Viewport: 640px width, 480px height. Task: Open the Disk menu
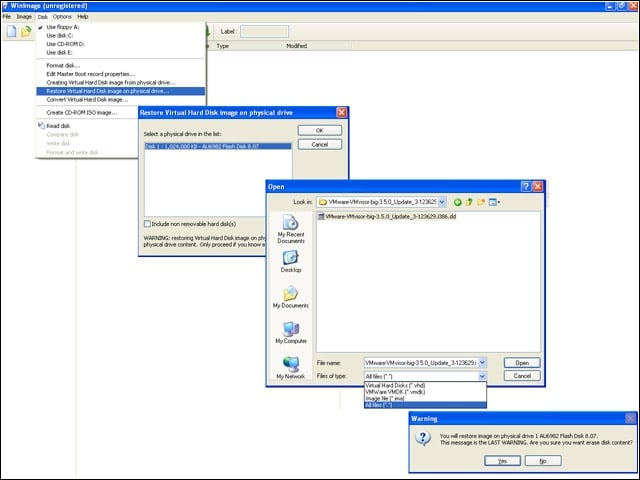point(42,17)
